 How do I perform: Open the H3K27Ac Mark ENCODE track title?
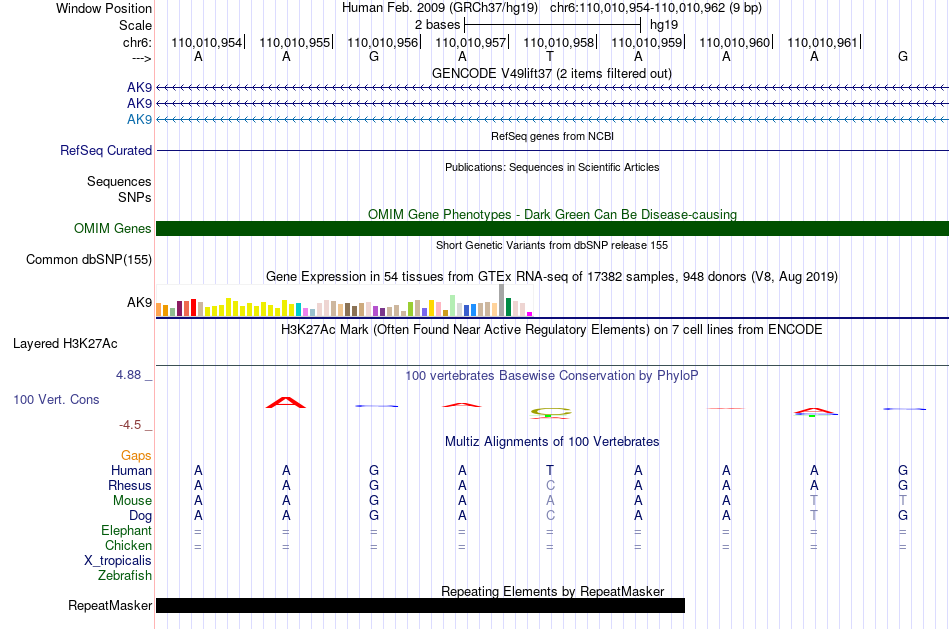pos(552,330)
